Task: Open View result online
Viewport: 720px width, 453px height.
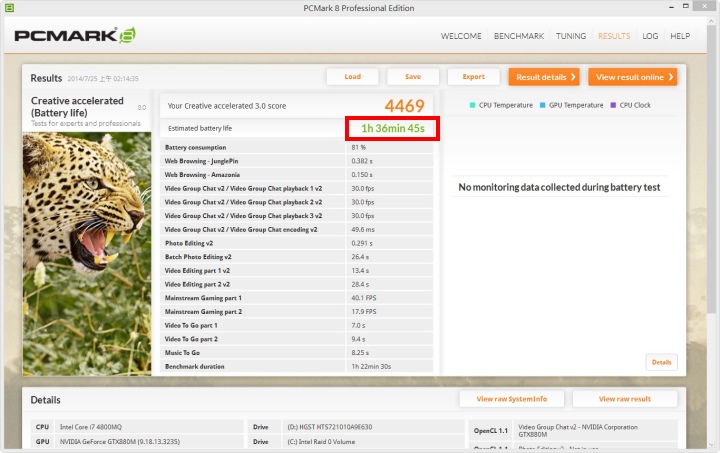Action: pos(634,77)
